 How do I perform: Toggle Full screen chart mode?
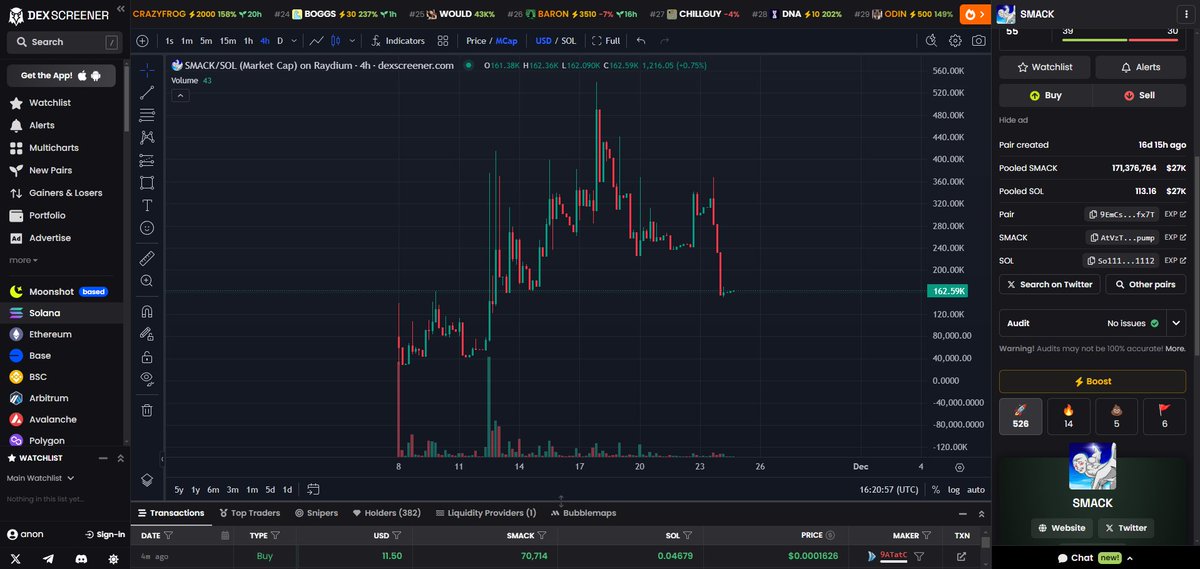point(606,41)
